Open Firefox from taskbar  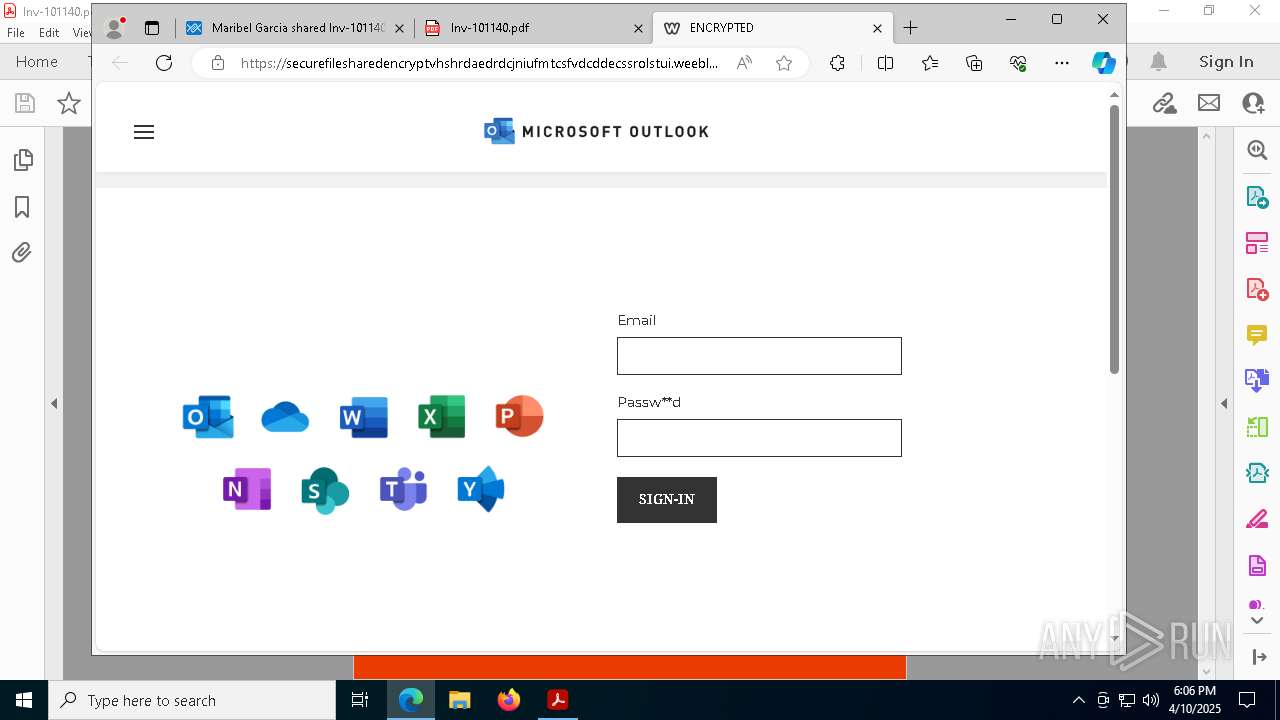point(509,700)
